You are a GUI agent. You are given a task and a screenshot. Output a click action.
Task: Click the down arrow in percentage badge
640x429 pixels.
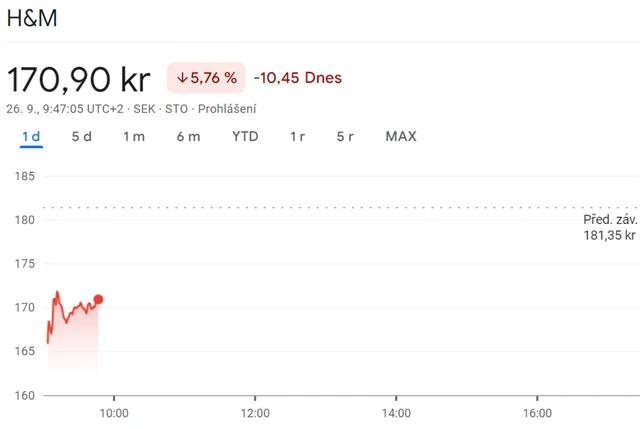183,78
